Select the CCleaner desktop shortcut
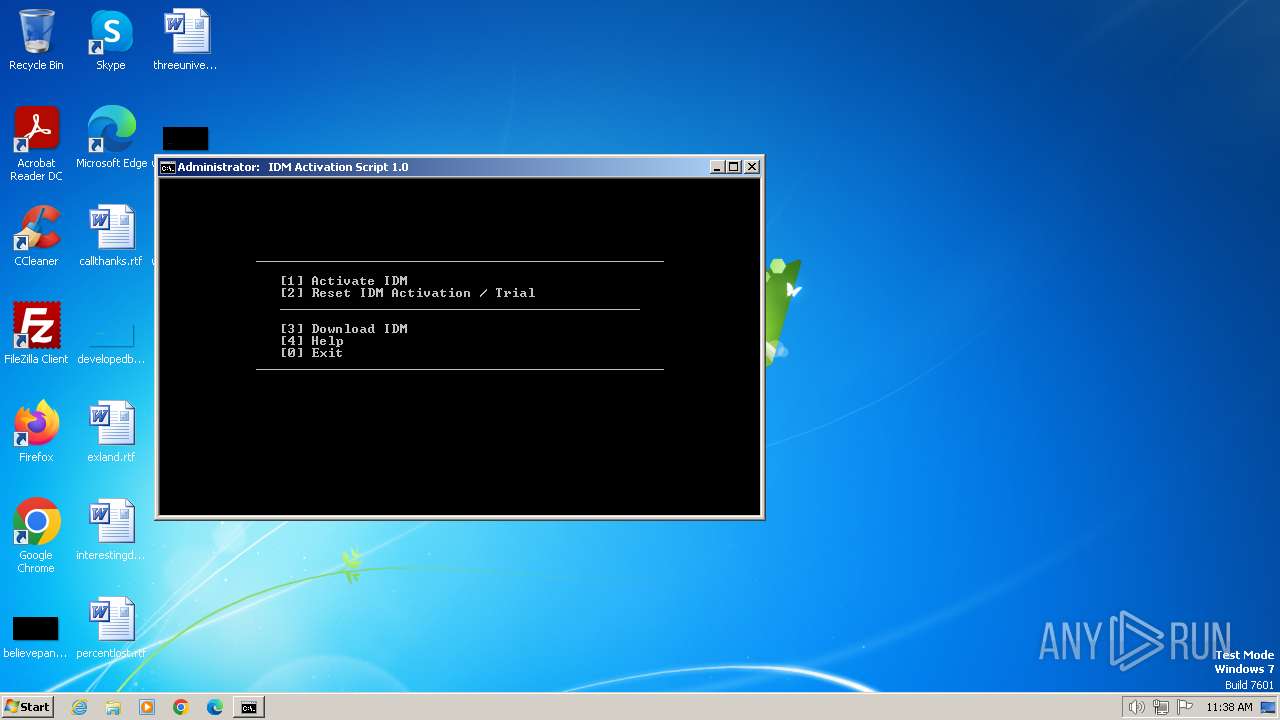 [x=36, y=236]
